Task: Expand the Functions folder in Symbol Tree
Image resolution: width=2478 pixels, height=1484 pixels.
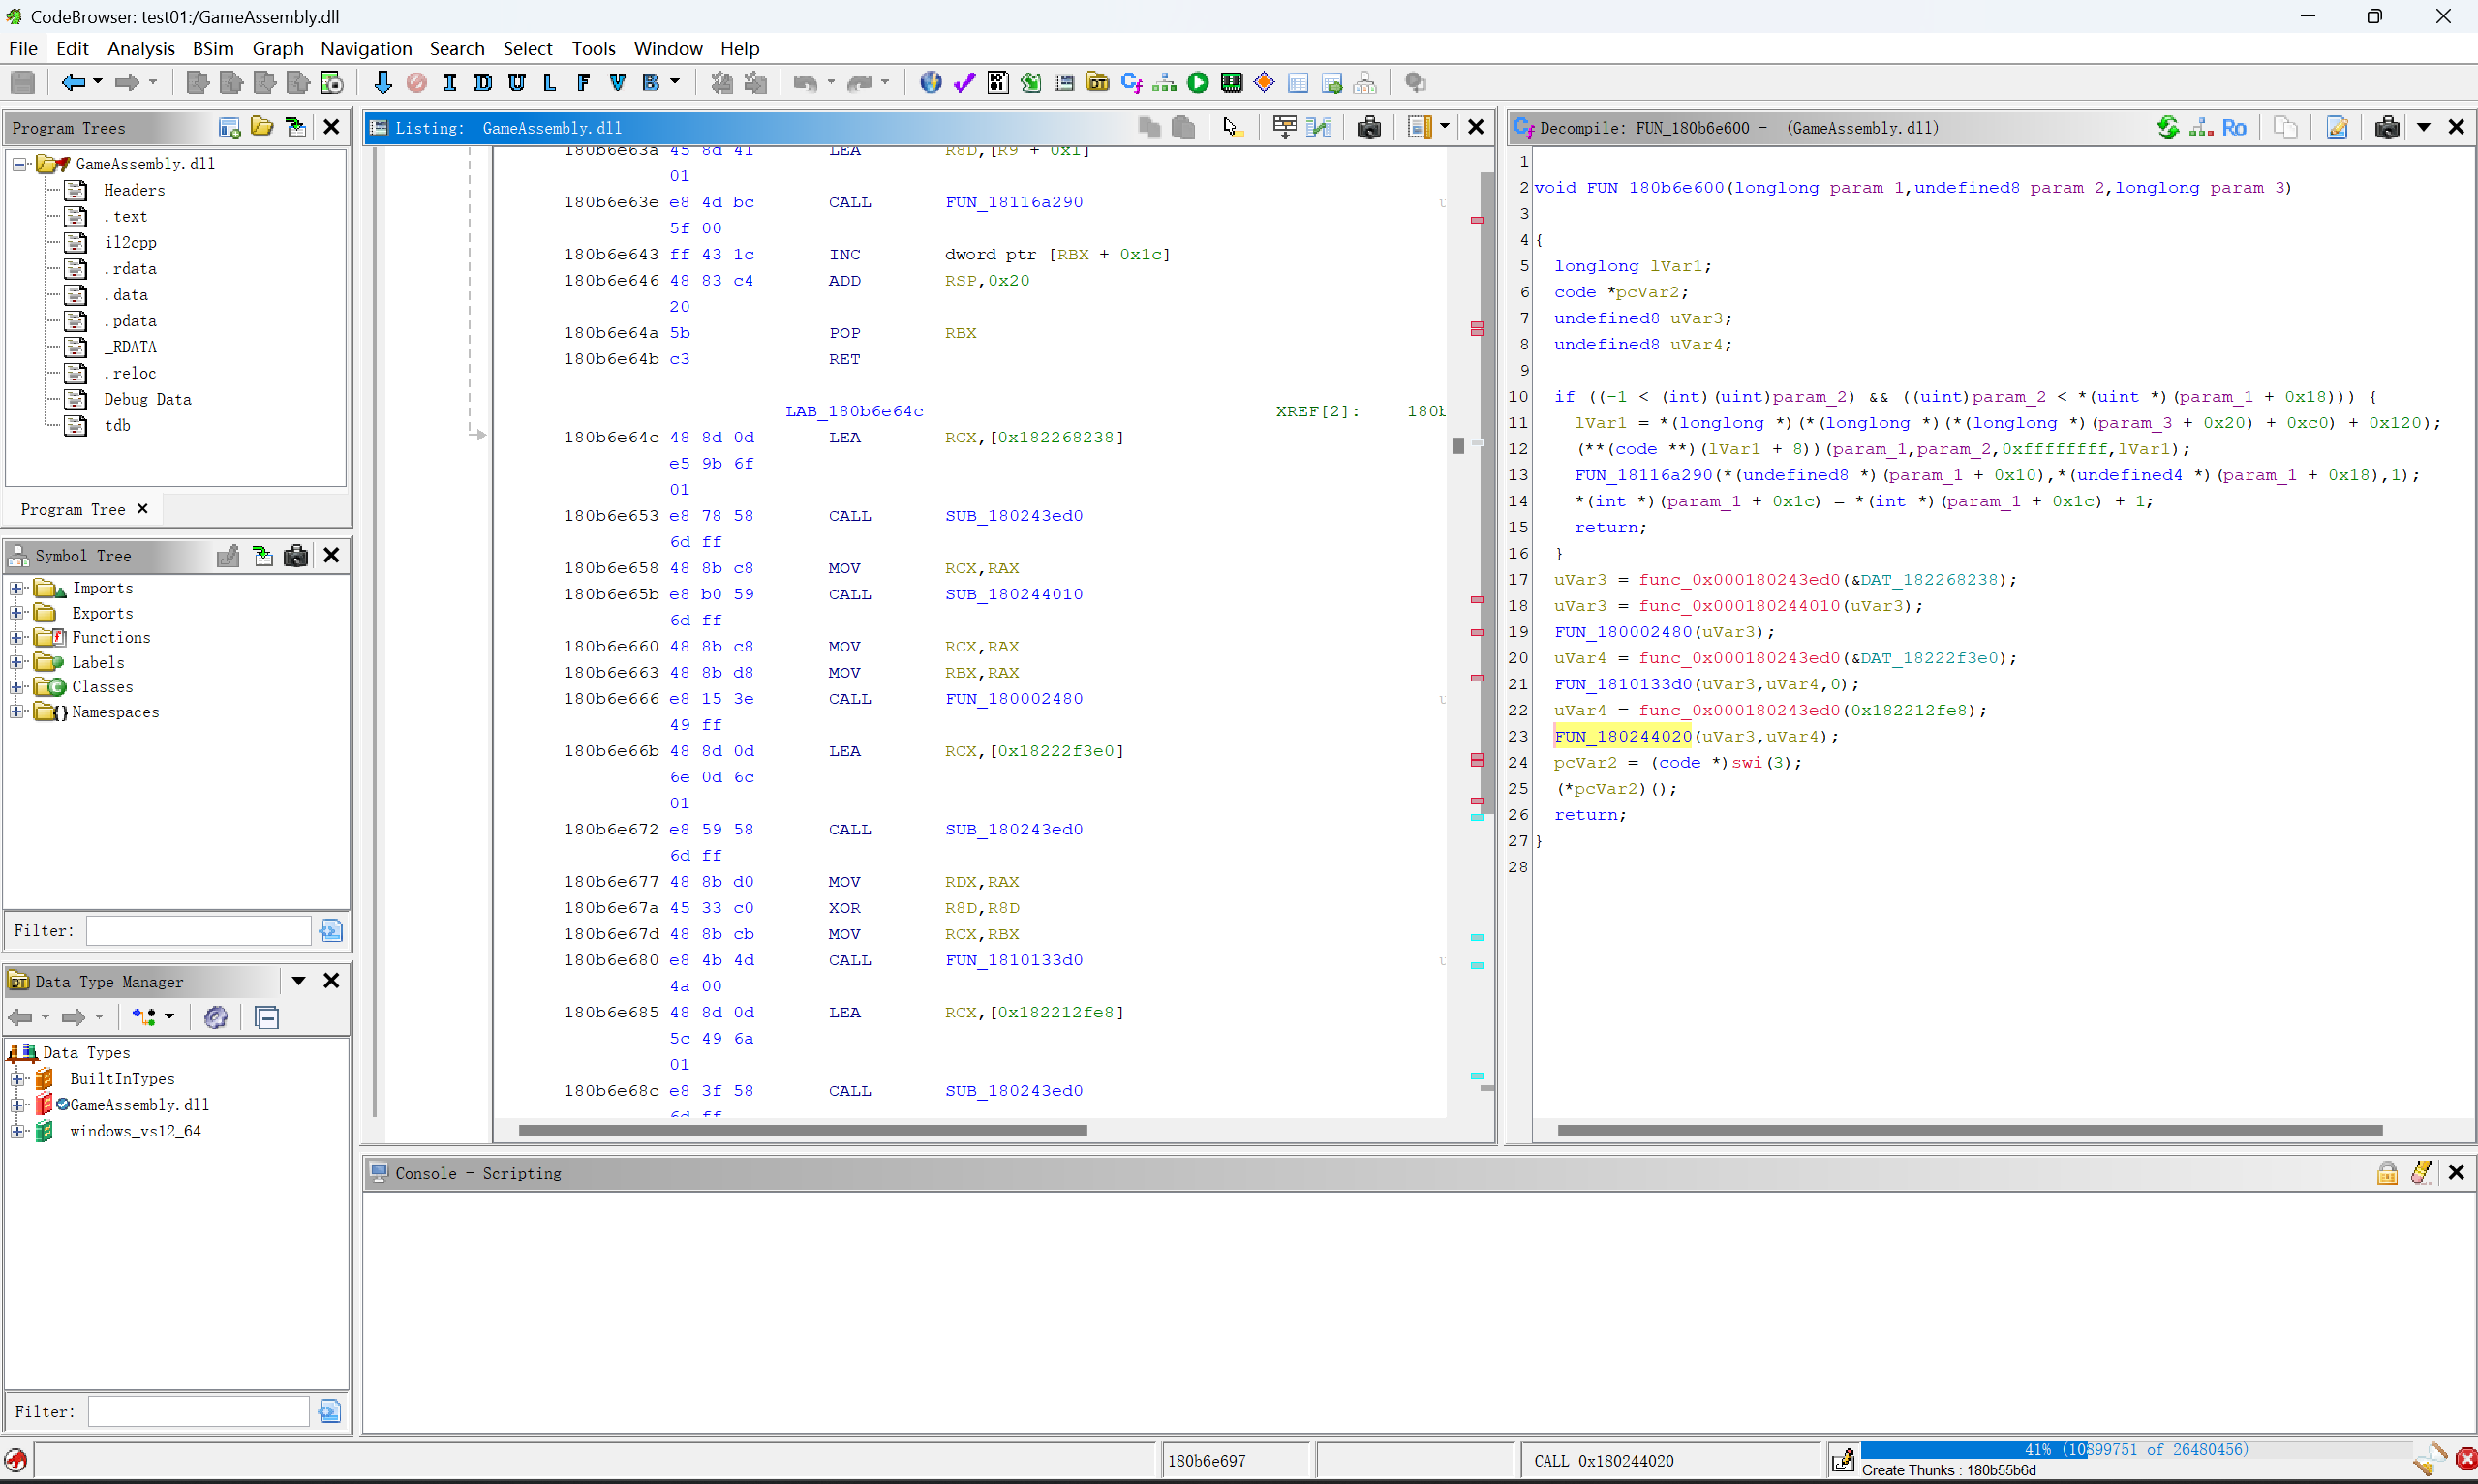Action: tap(17, 638)
